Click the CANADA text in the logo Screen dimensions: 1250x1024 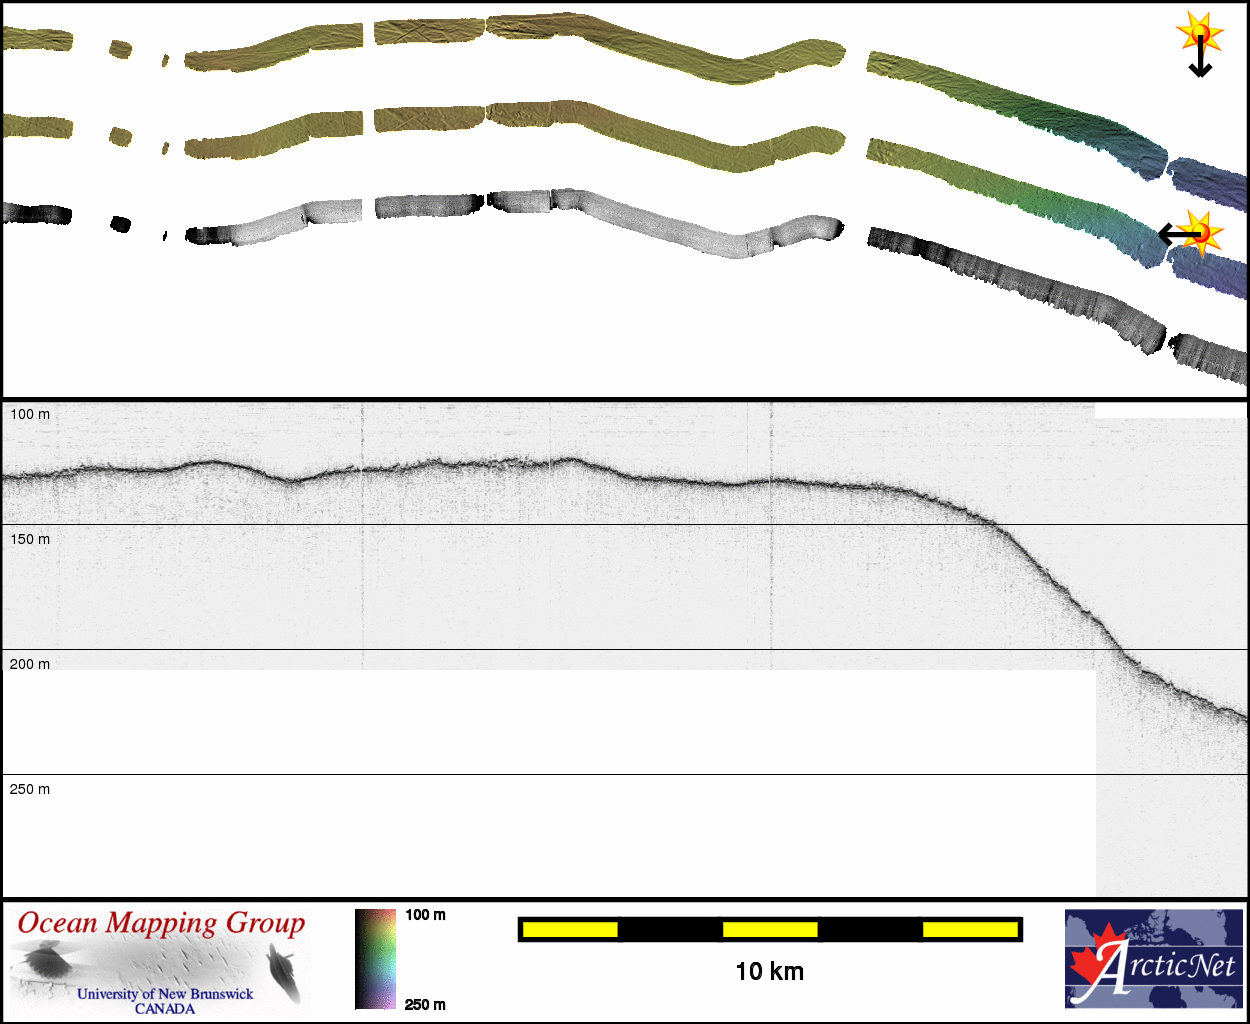point(165,1009)
